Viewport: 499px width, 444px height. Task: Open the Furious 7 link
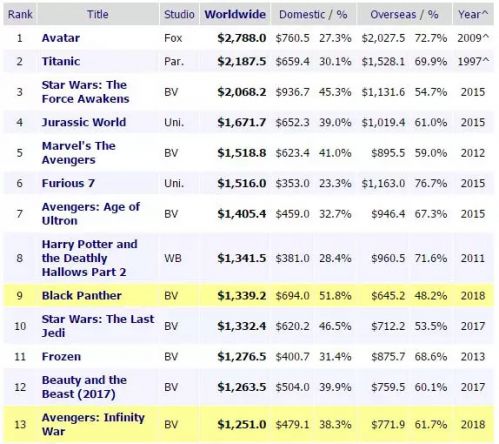[x=68, y=183]
